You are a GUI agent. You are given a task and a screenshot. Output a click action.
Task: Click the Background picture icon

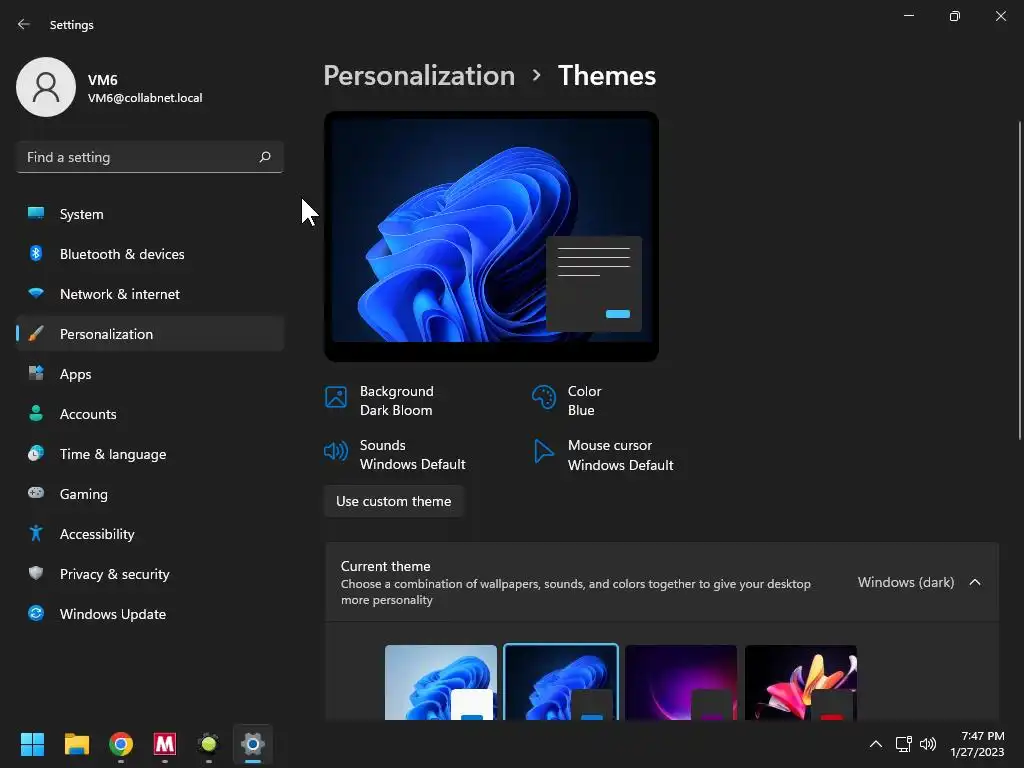336,396
